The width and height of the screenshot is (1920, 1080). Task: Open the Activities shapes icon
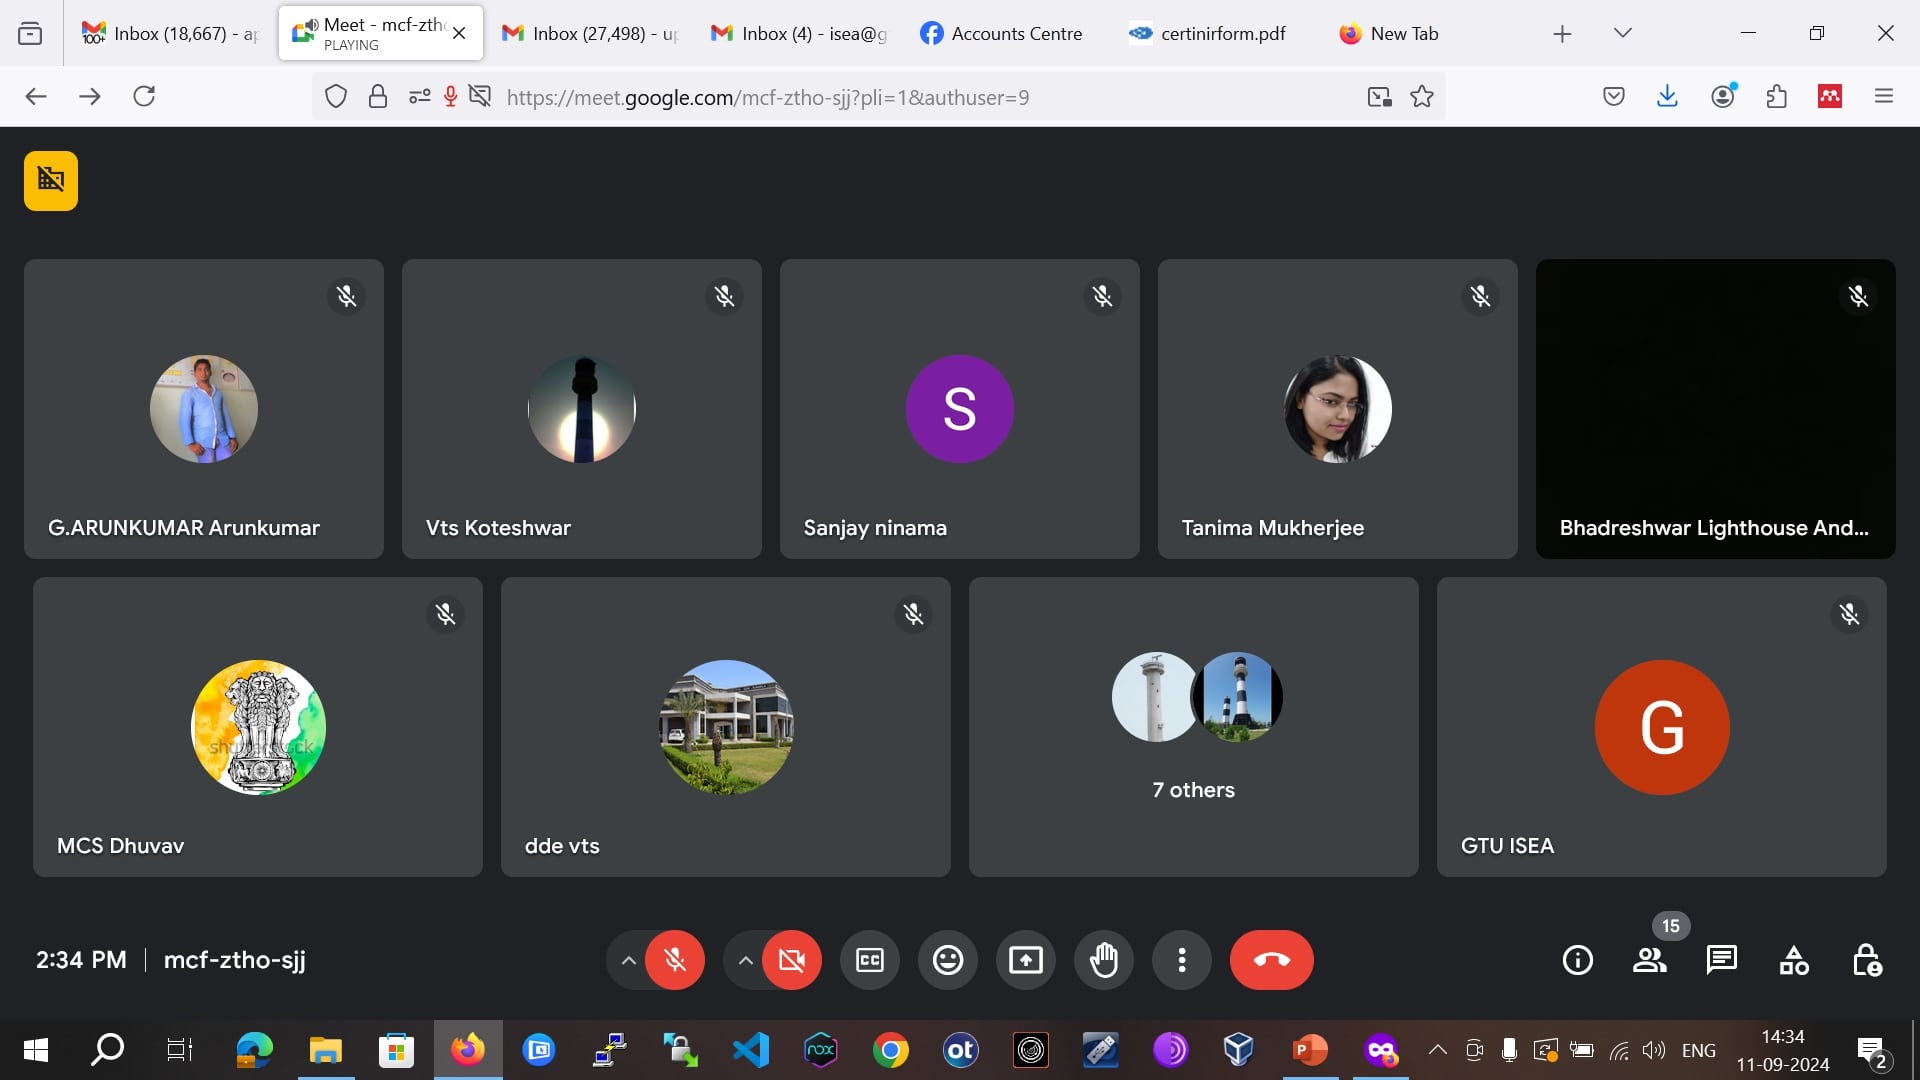(1794, 960)
